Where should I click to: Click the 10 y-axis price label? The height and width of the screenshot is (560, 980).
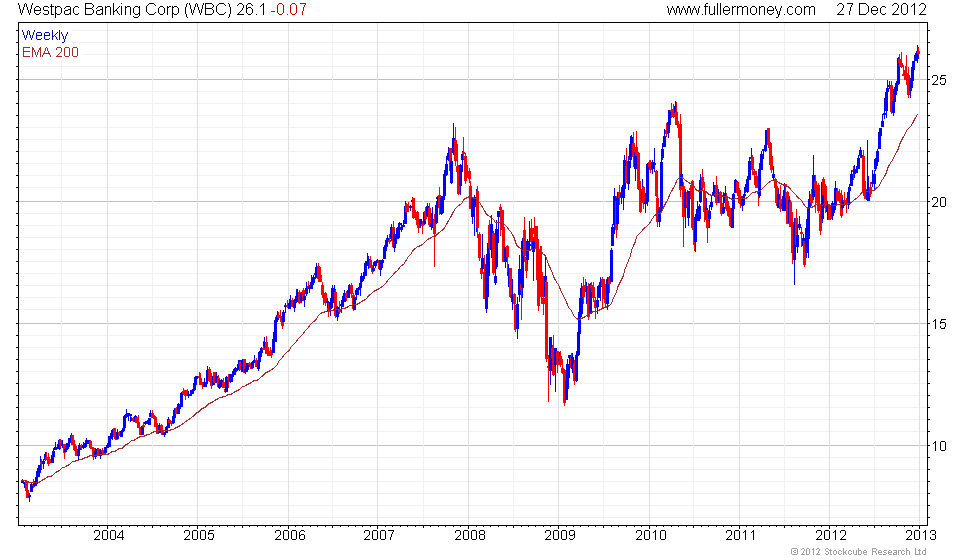click(x=939, y=446)
